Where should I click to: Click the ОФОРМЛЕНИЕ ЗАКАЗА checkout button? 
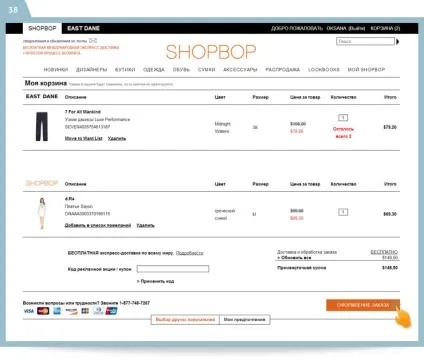pyautogui.click(x=363, y=305)
